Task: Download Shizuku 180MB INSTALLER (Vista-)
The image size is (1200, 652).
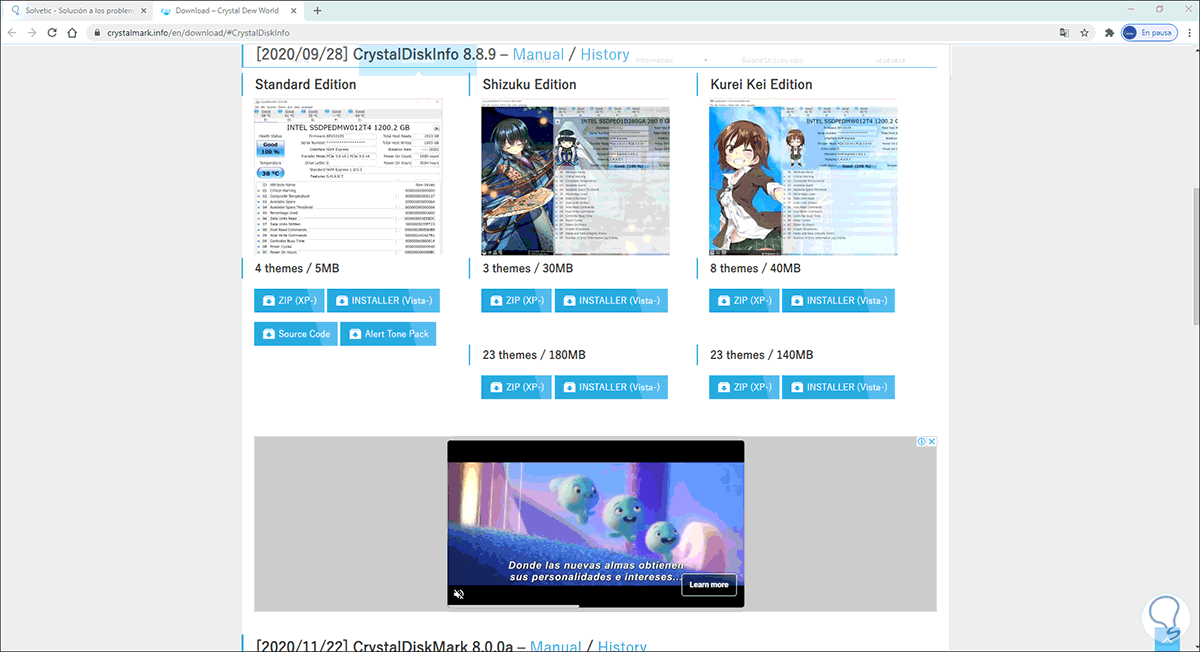Action: tap(611, 387)
